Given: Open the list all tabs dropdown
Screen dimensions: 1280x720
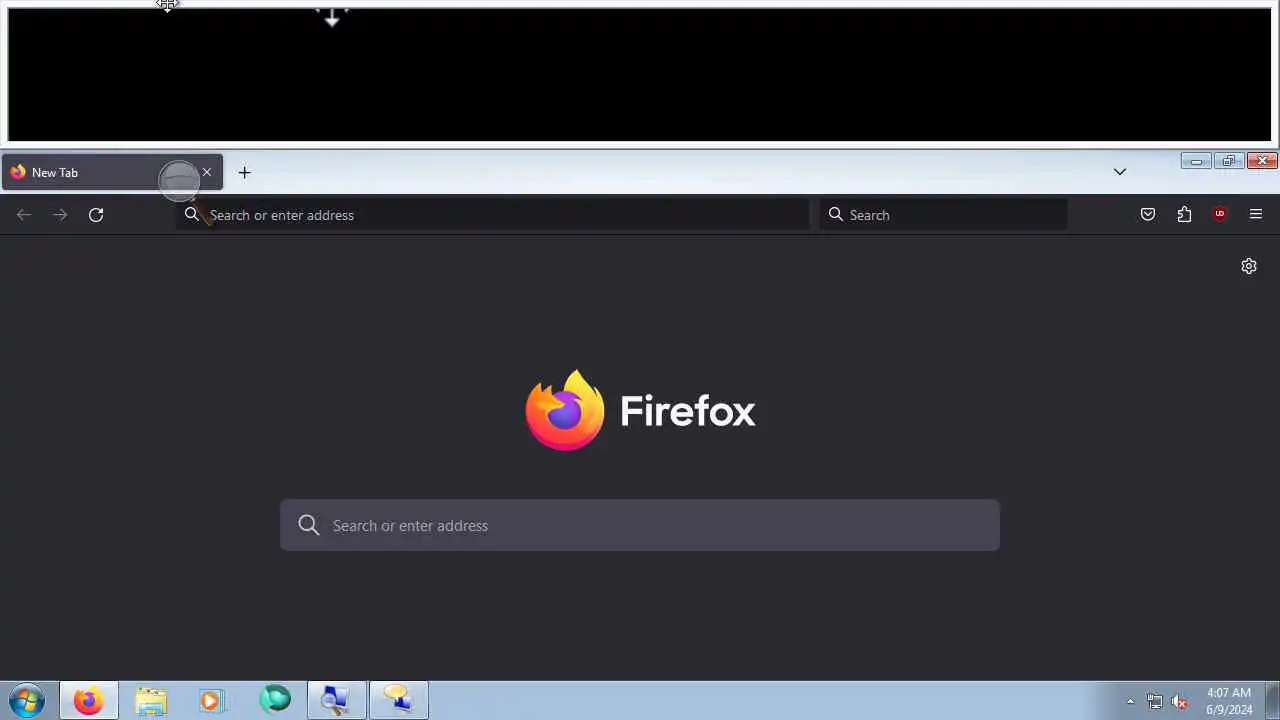Looking at the screenshot, I should tap(1120, 172).
